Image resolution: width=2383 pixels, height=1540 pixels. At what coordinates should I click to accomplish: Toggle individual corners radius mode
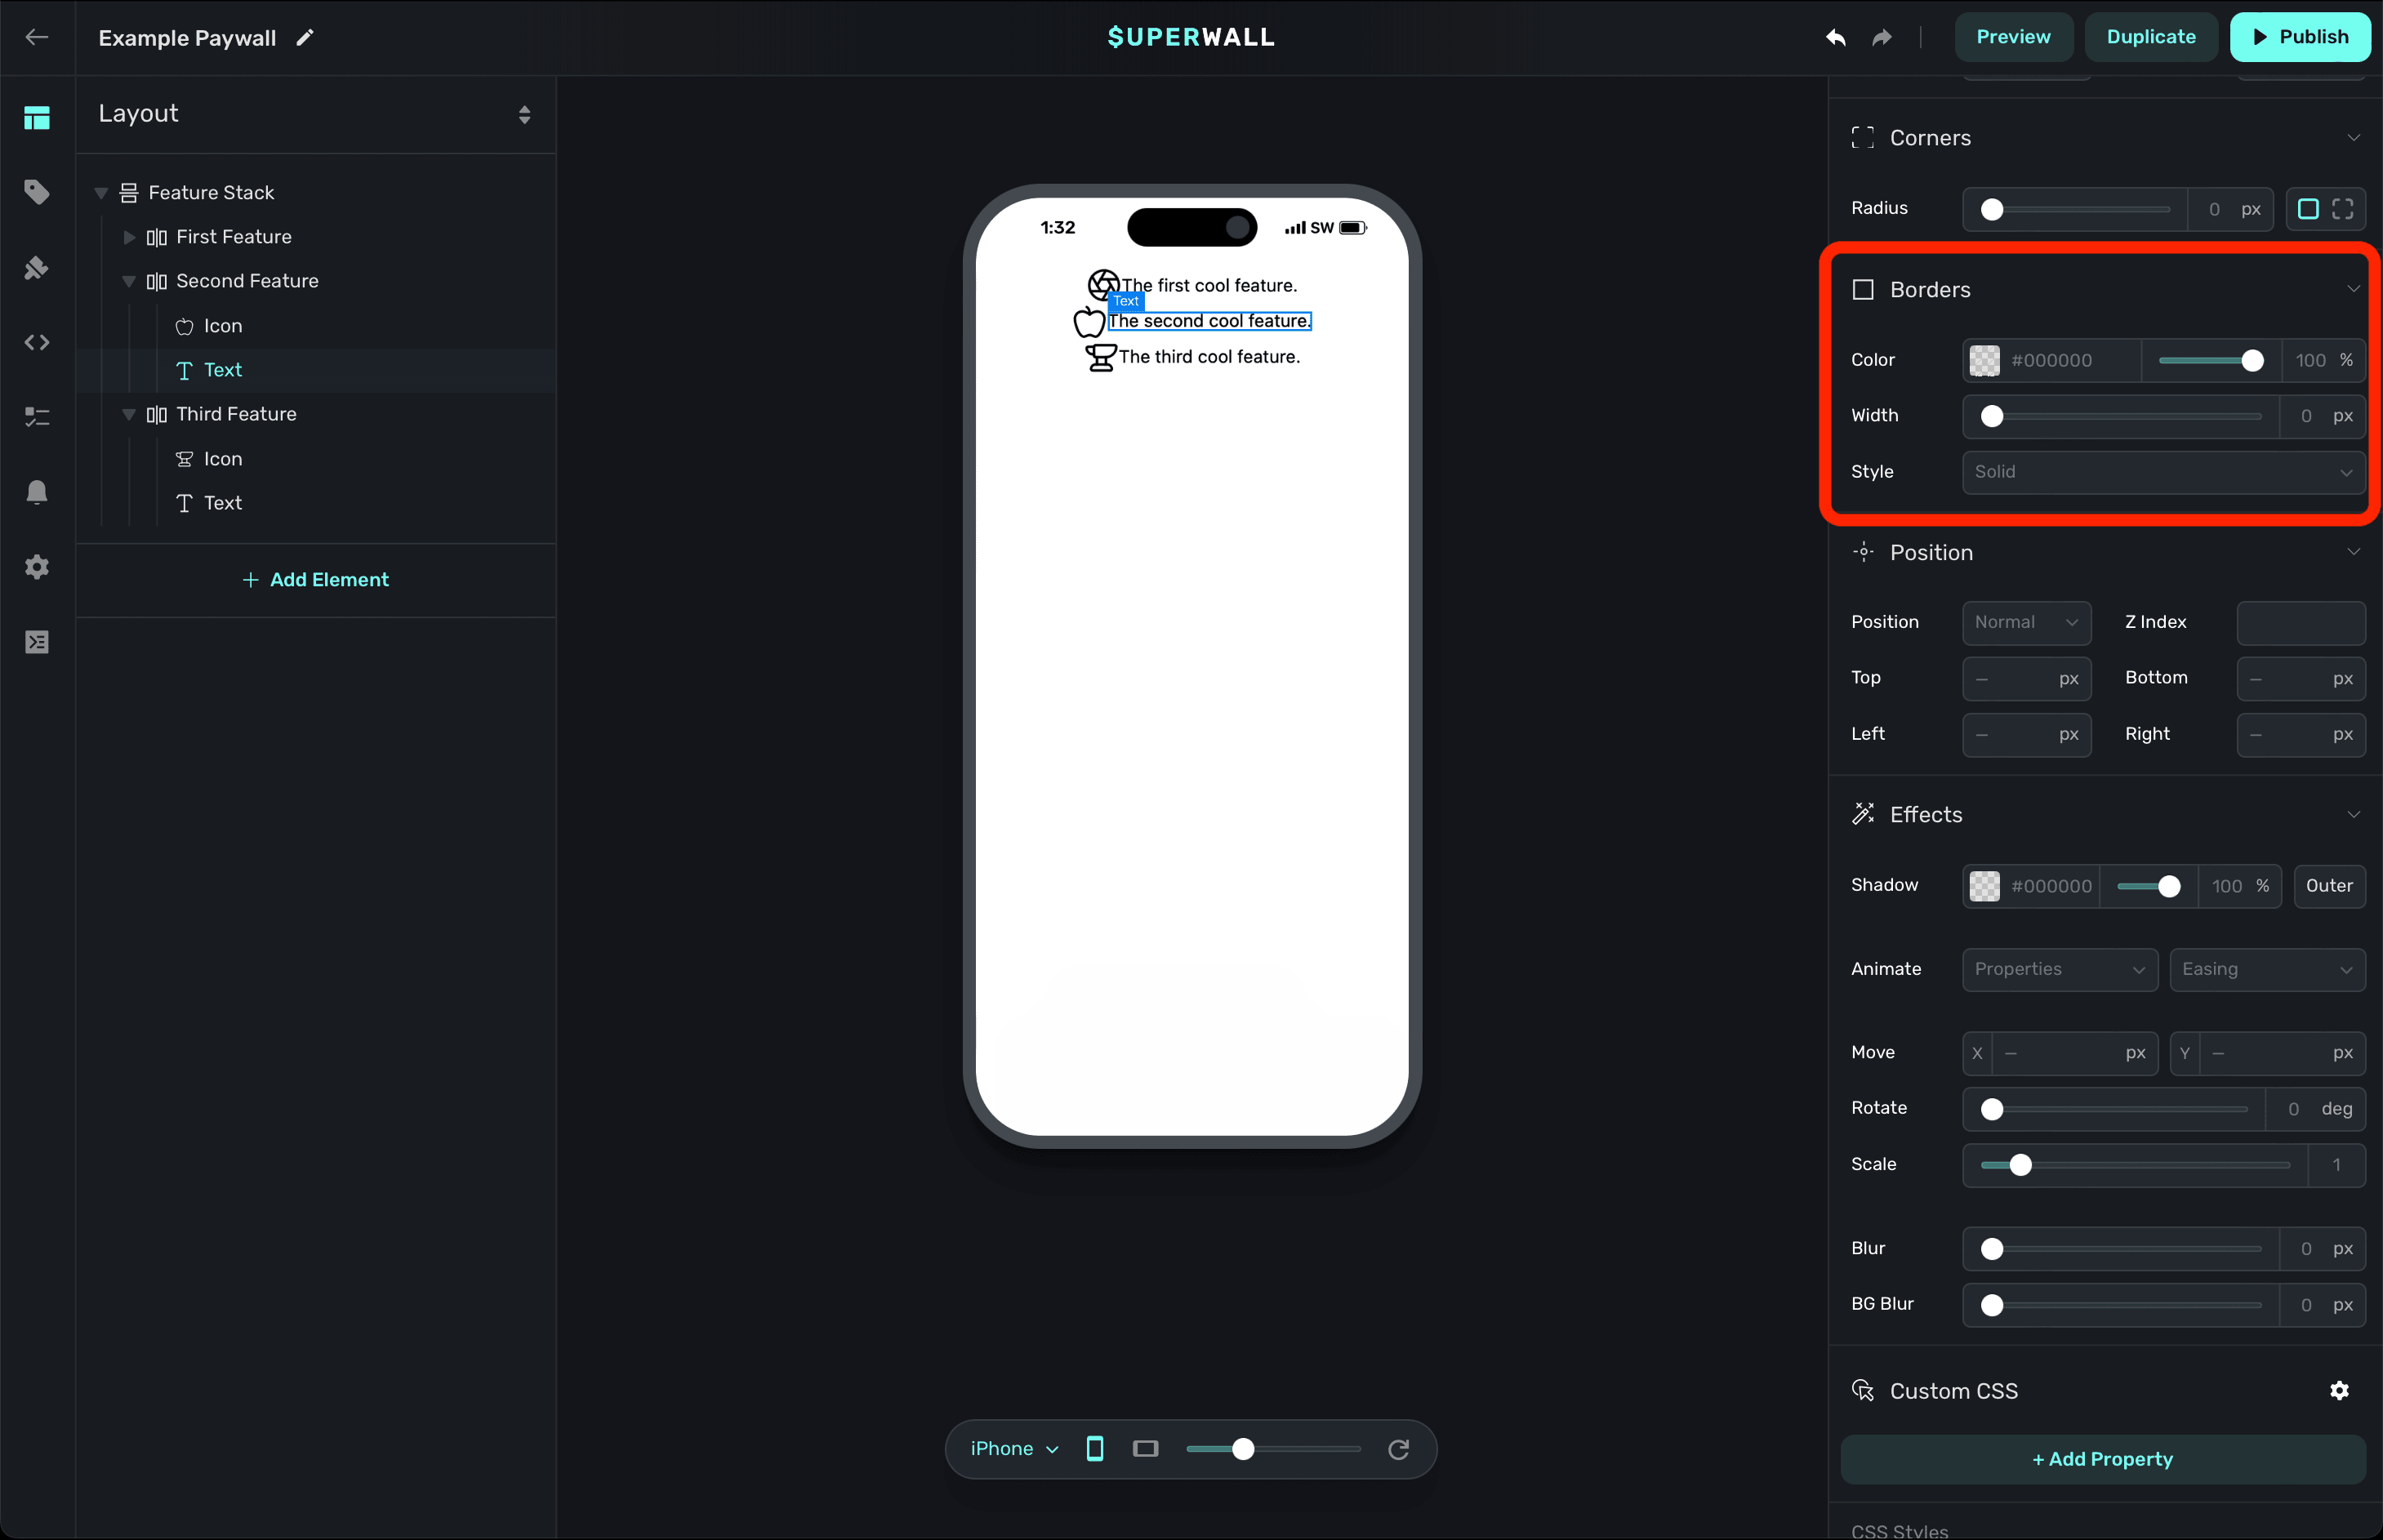(x=2342, y=209)
